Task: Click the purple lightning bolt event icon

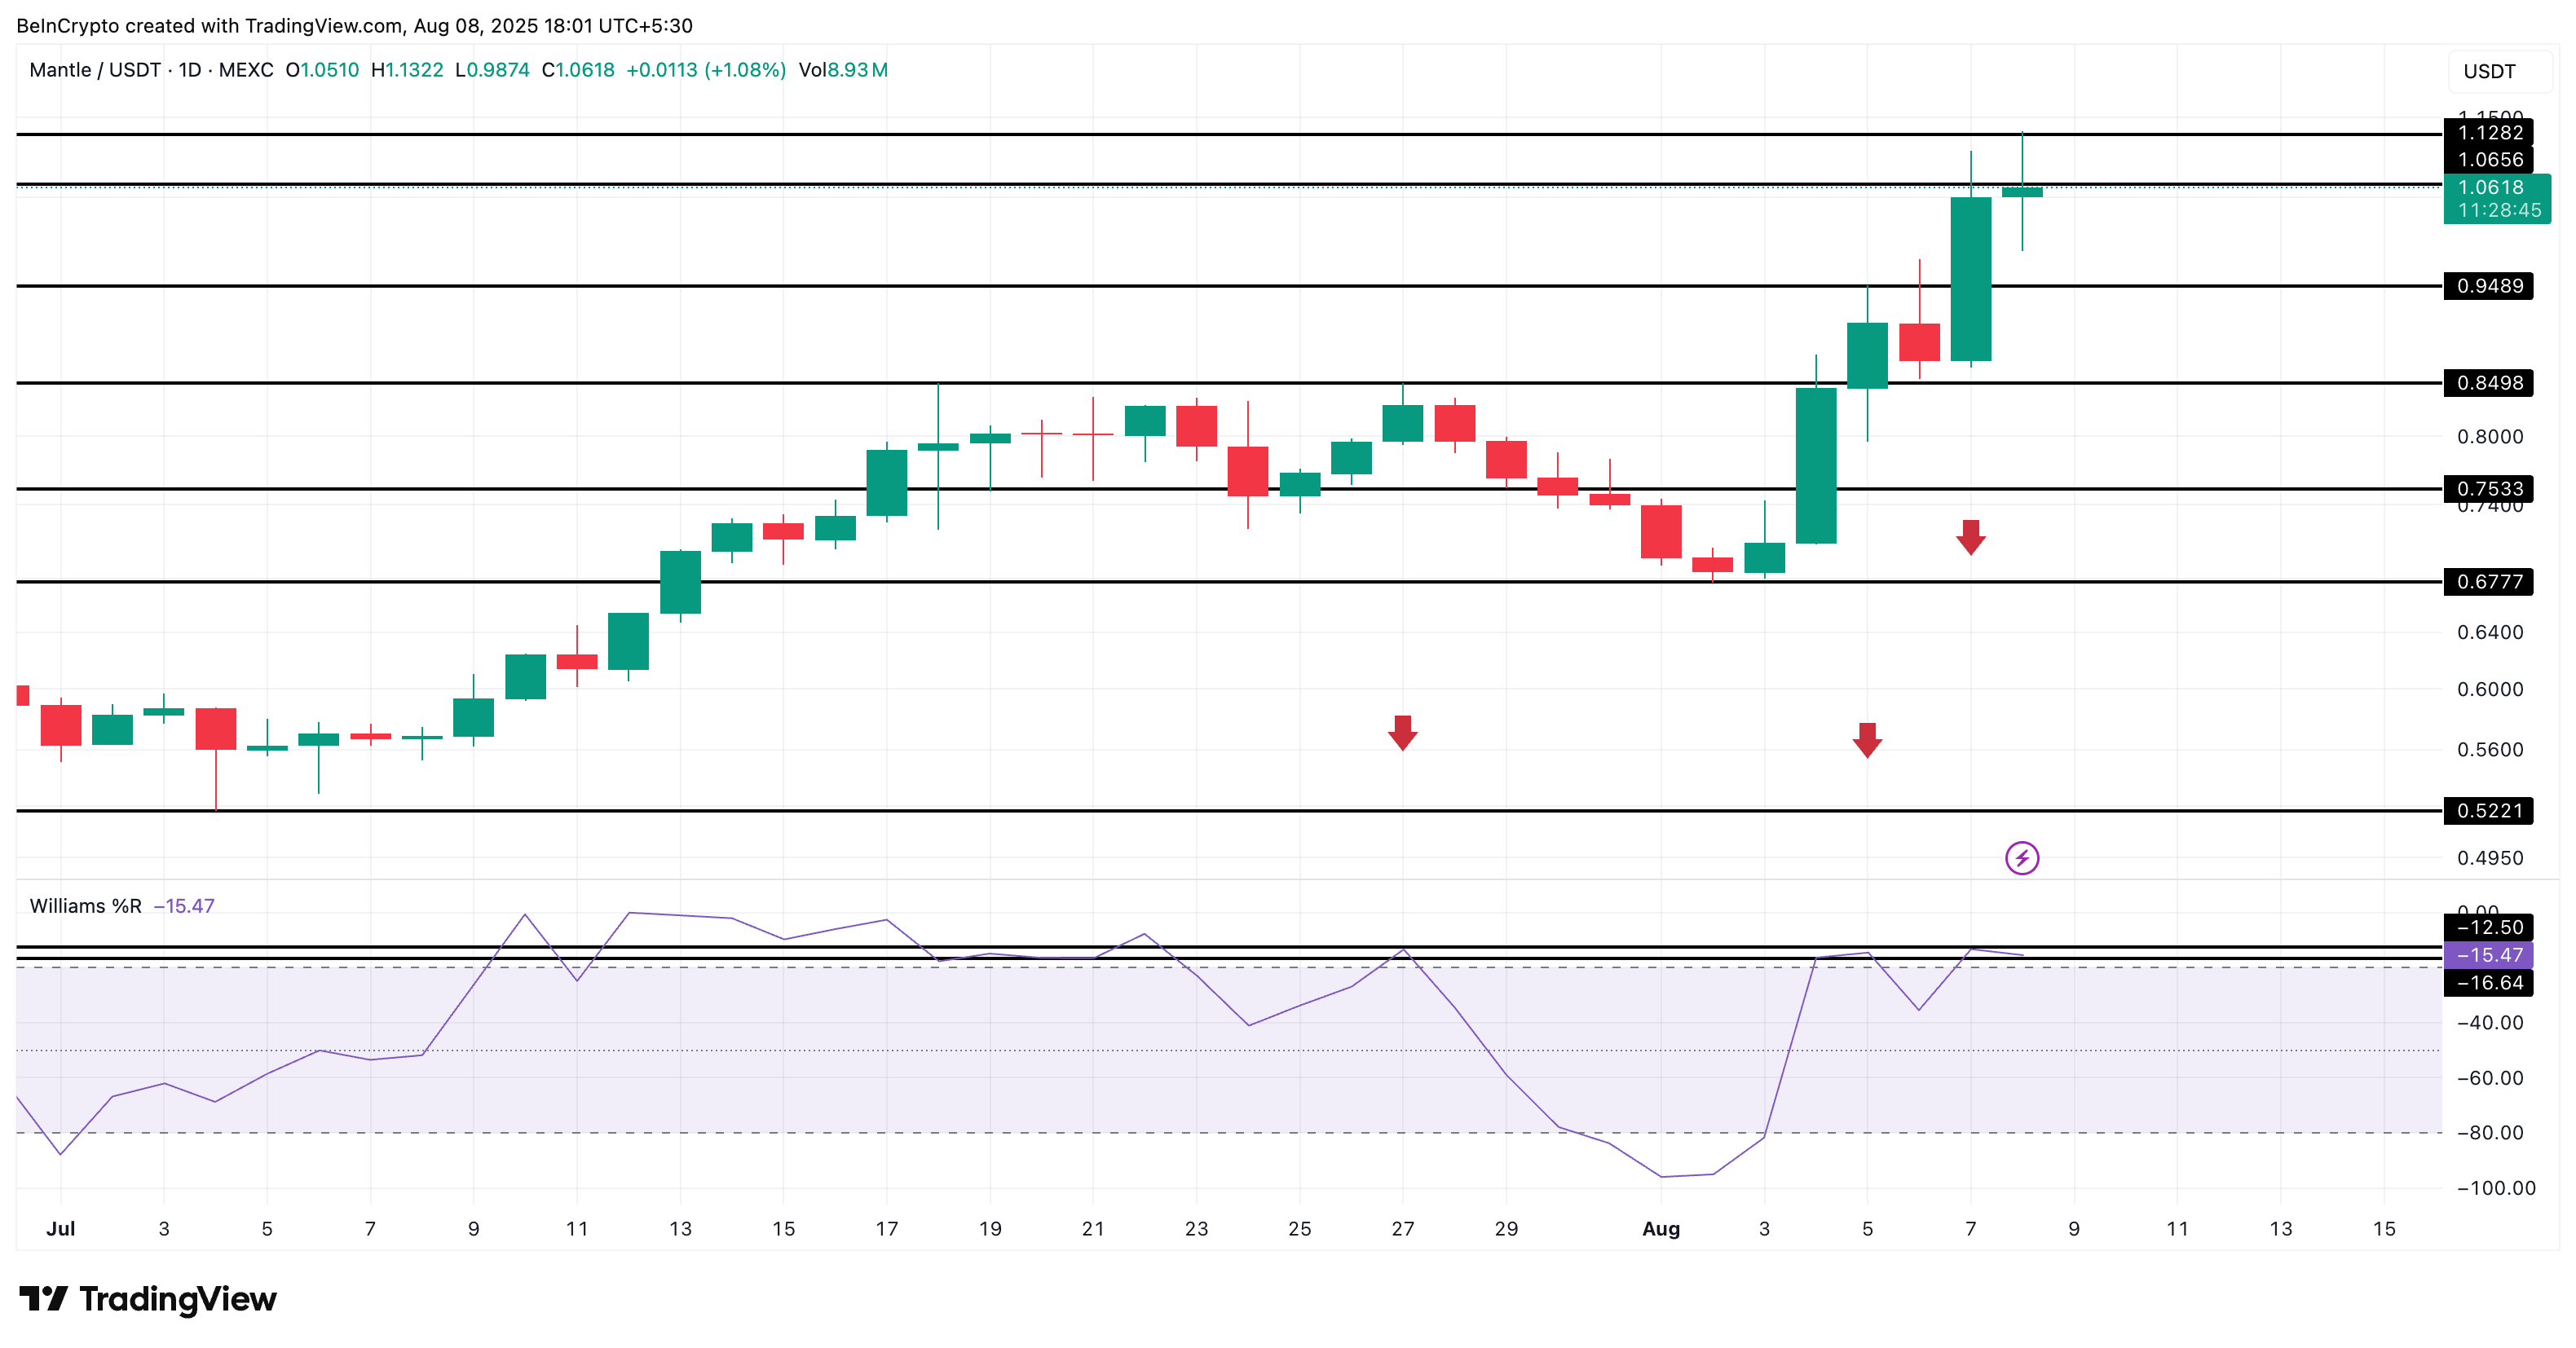Action: click(2021, 858)
